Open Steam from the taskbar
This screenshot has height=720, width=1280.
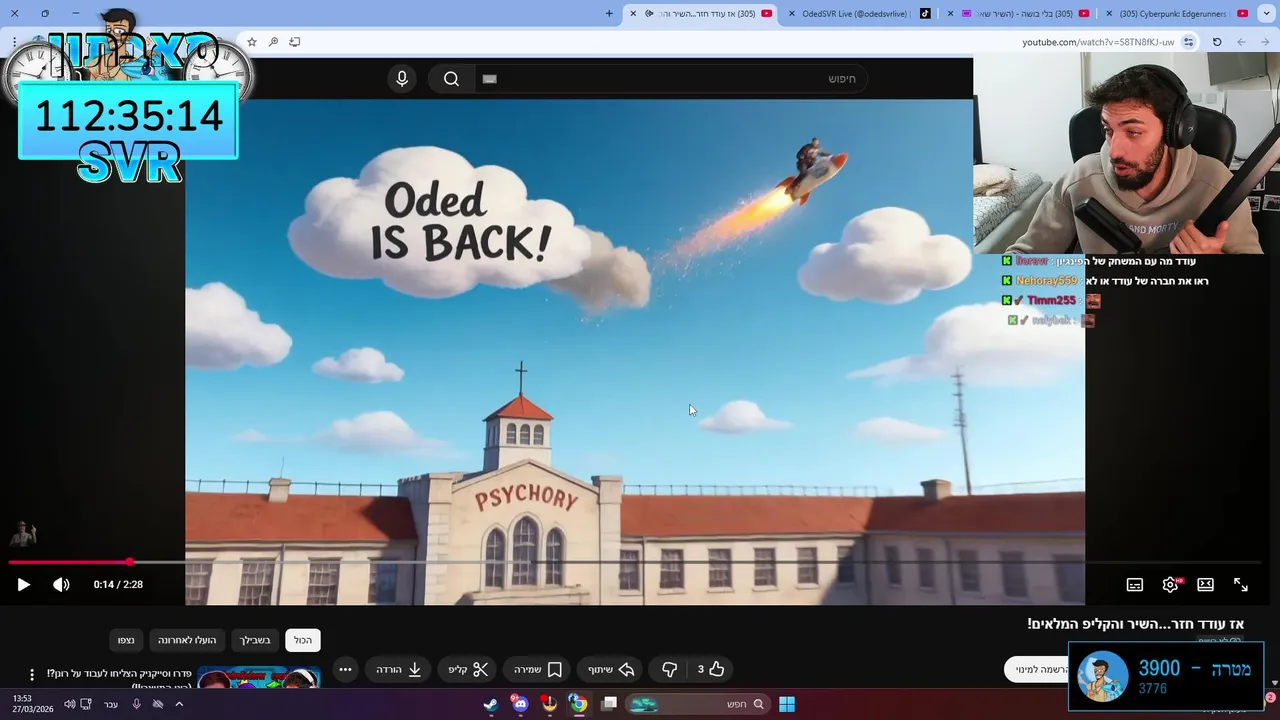pyautogui.click(x=491, y=704)
